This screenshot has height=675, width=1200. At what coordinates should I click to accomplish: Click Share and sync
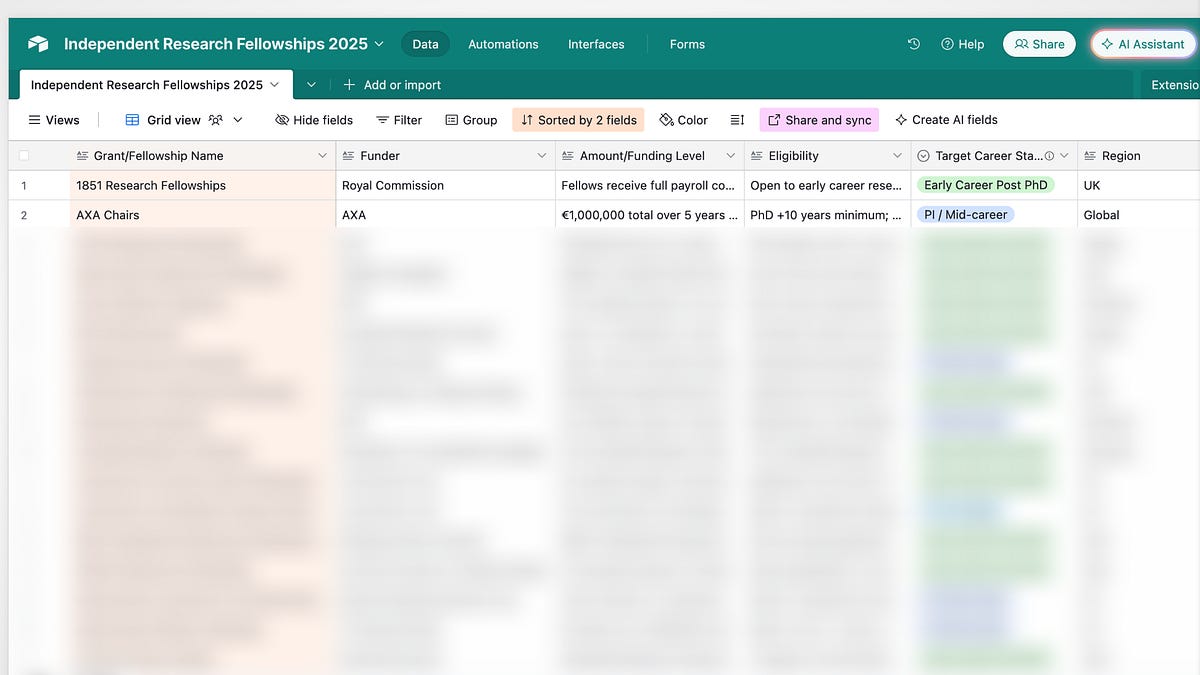[819, 120]
